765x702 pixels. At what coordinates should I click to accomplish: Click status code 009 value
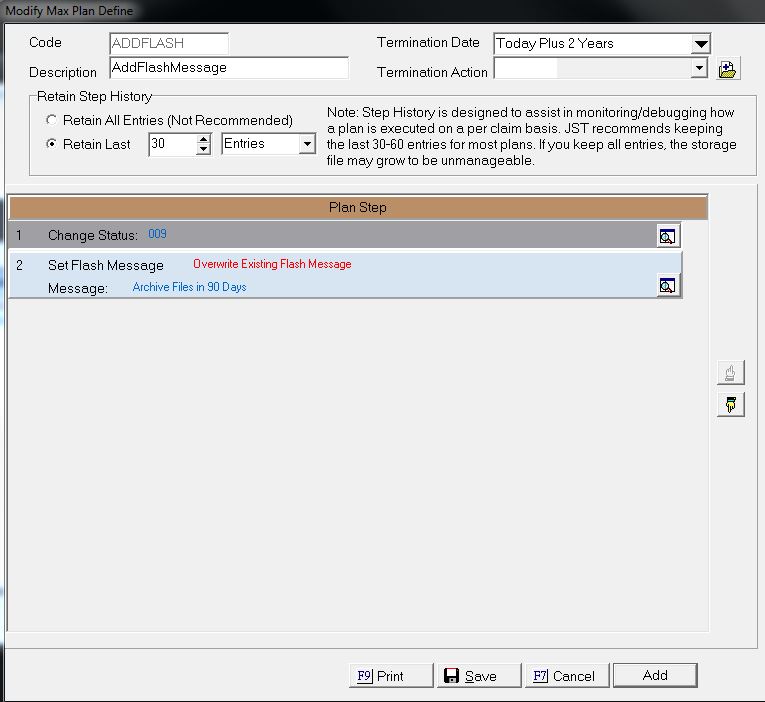coord(157,234)
